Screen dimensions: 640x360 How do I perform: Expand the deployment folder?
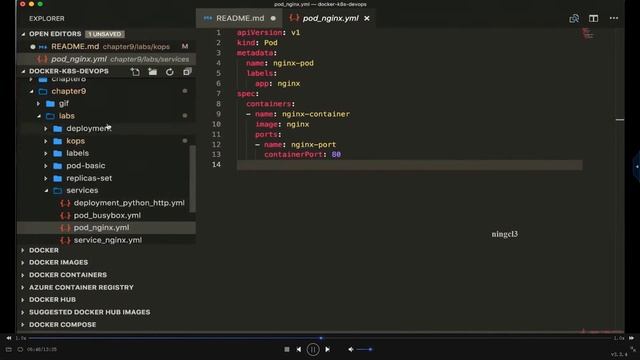point(46,129)
